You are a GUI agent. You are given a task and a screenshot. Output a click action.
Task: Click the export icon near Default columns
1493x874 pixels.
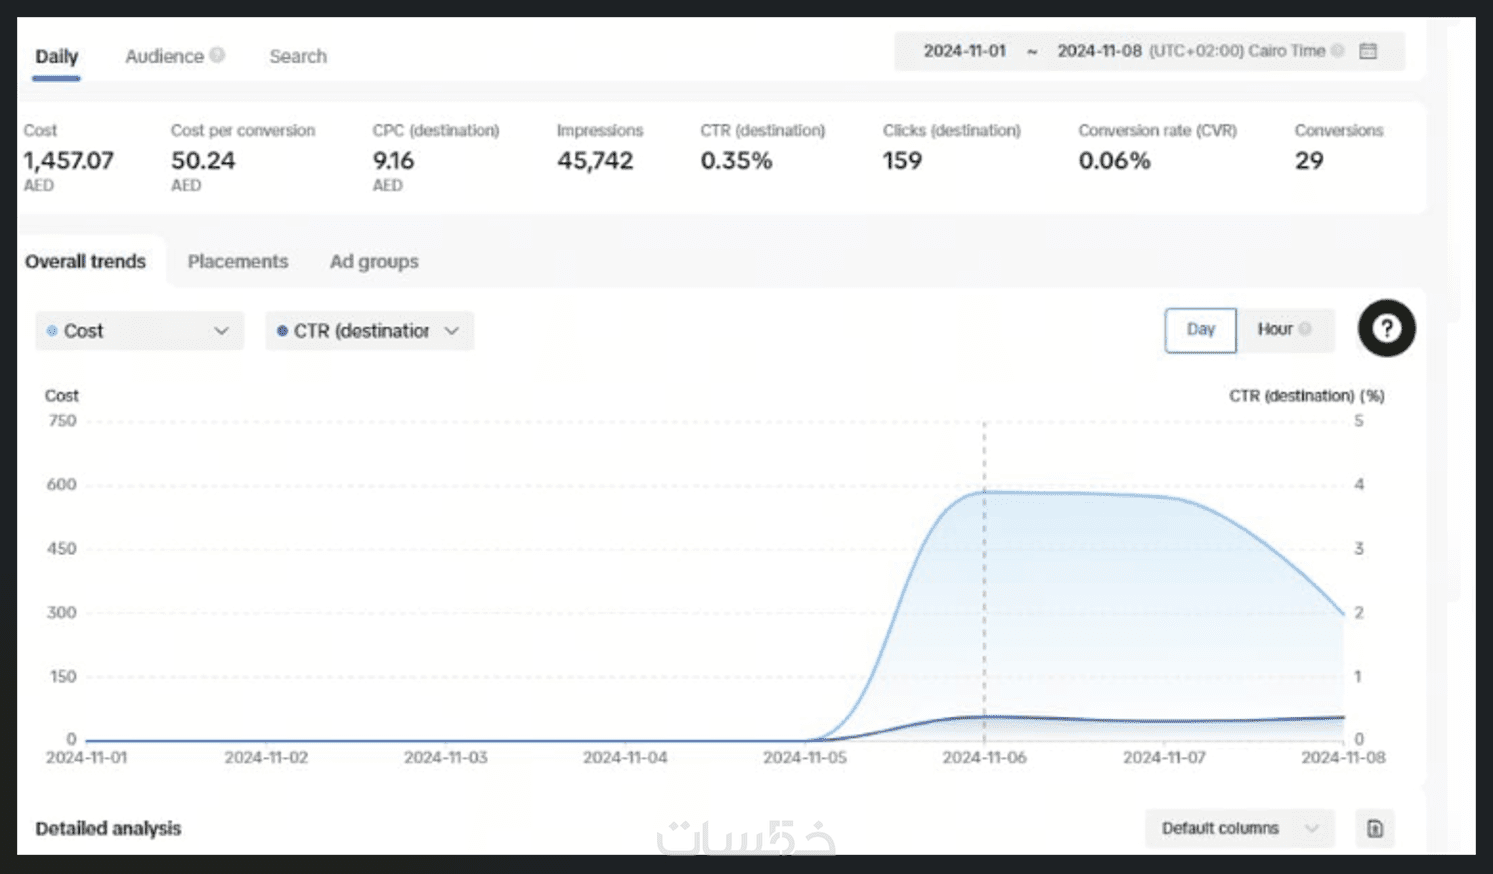pos(1375,828)
